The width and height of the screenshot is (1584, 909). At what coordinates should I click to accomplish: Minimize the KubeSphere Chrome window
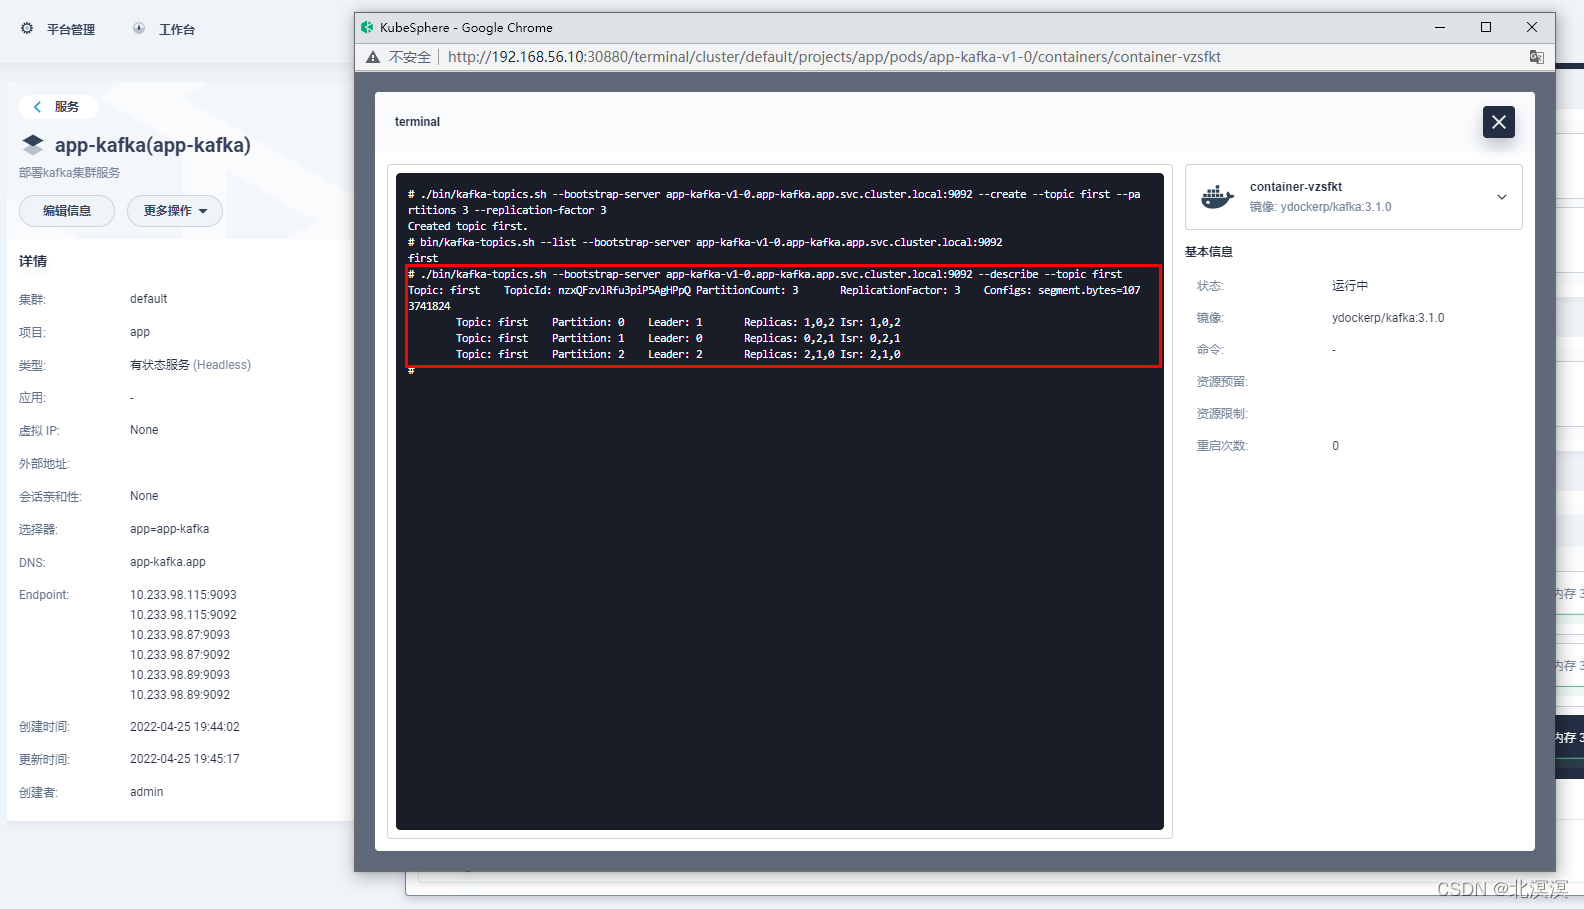(1440, 27)
